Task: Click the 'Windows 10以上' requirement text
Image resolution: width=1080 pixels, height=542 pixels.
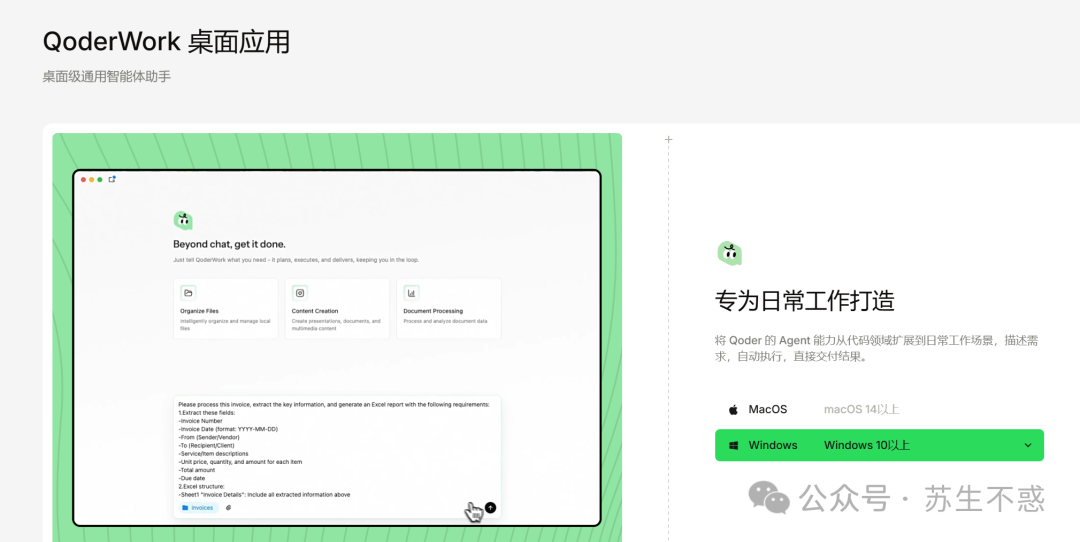Action: (x=866, y=445)
